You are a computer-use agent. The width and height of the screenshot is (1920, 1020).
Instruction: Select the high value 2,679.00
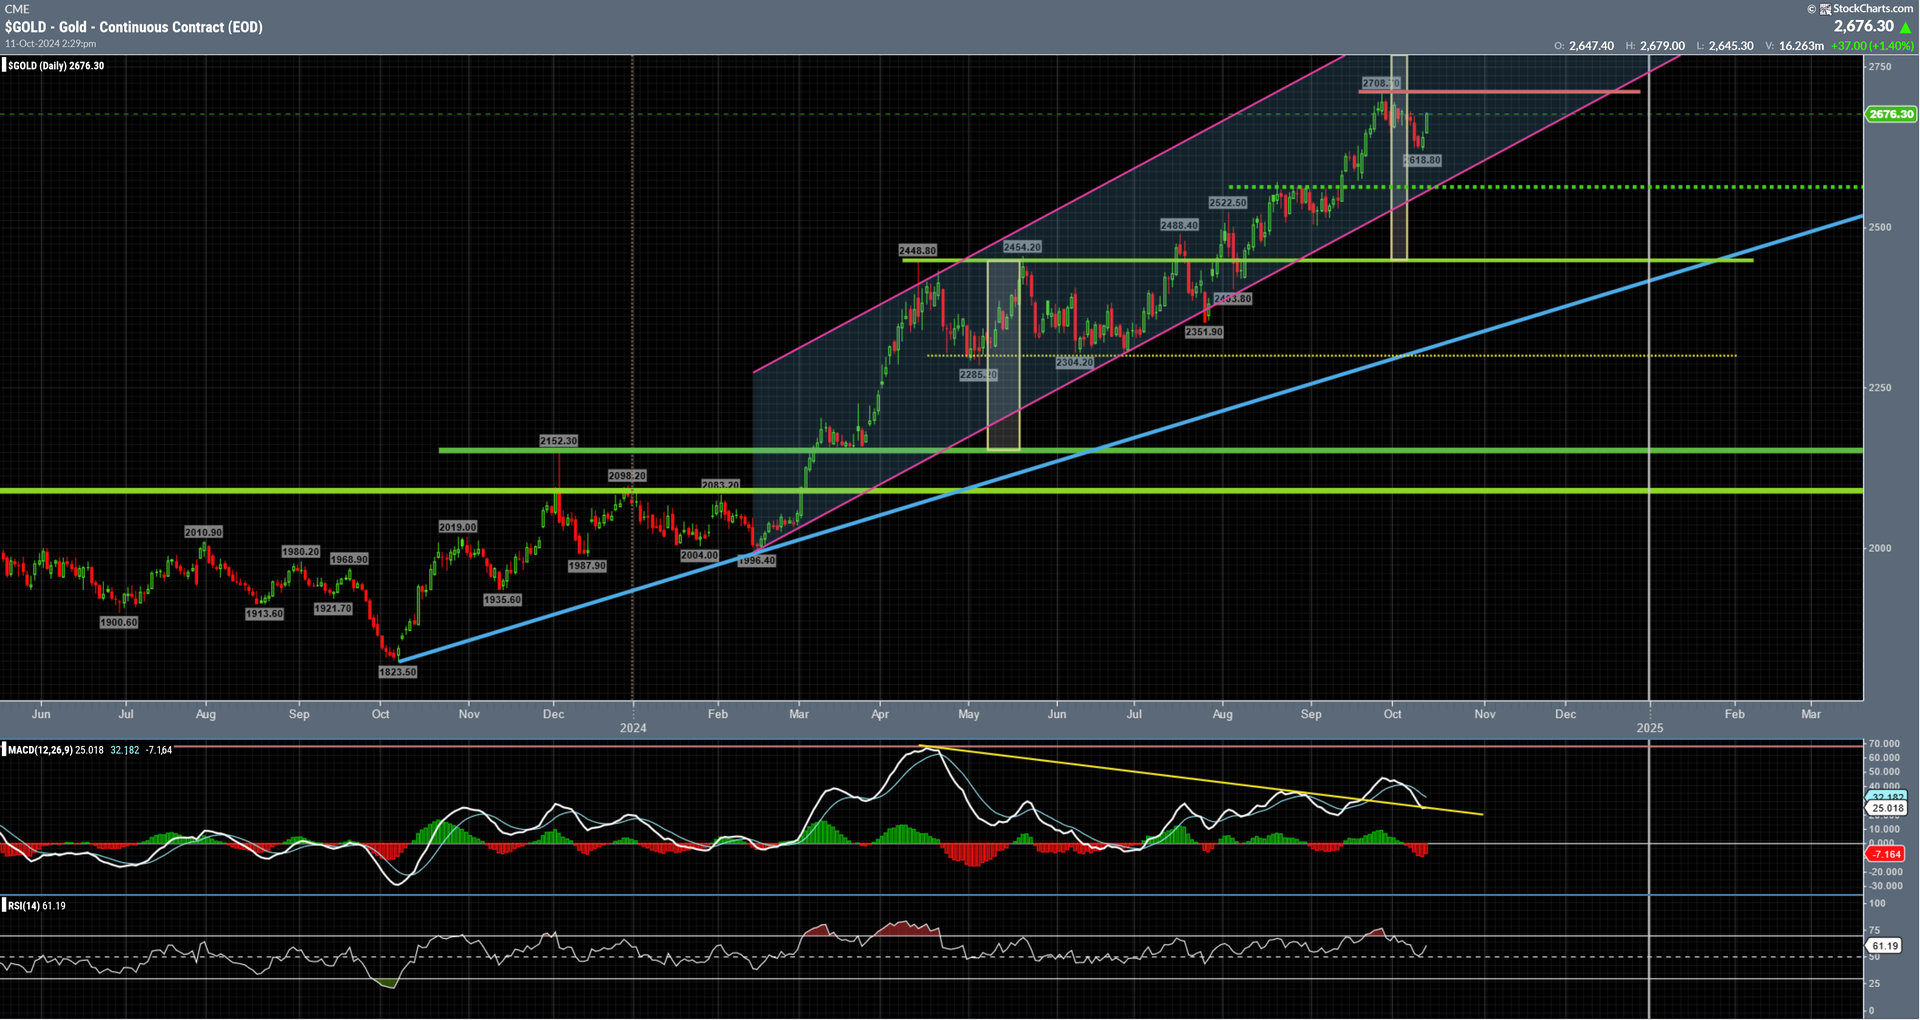point(1662,46)
